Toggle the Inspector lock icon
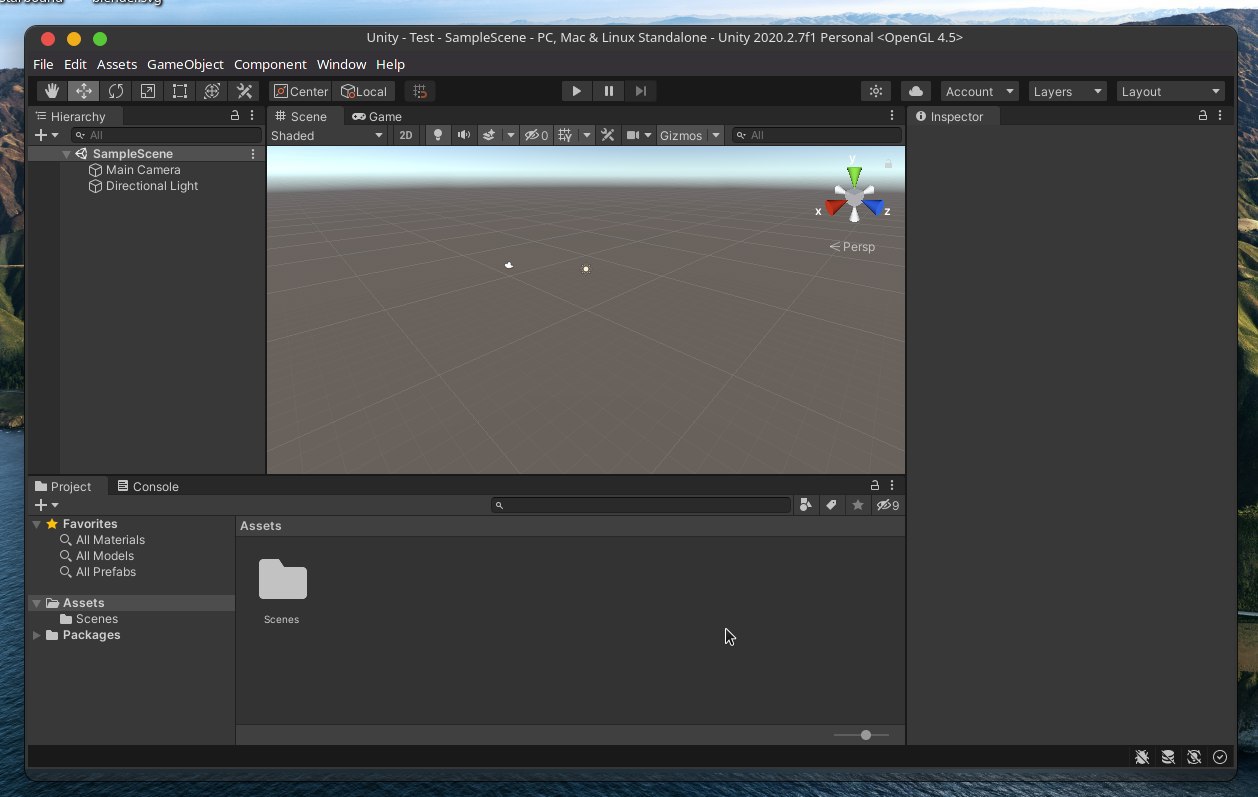The width and height of the screenshot is (1258, 797). (x=1203, y=116)
